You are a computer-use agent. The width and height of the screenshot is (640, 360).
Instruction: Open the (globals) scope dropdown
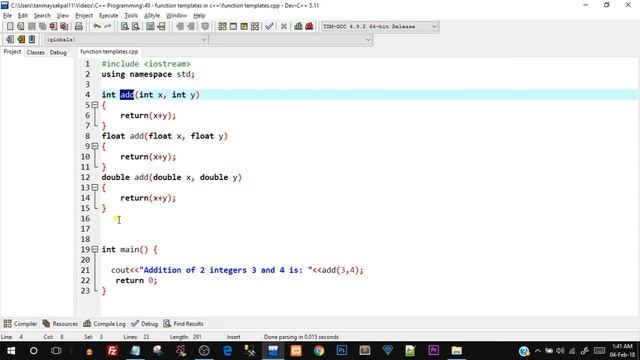[126, 40]
